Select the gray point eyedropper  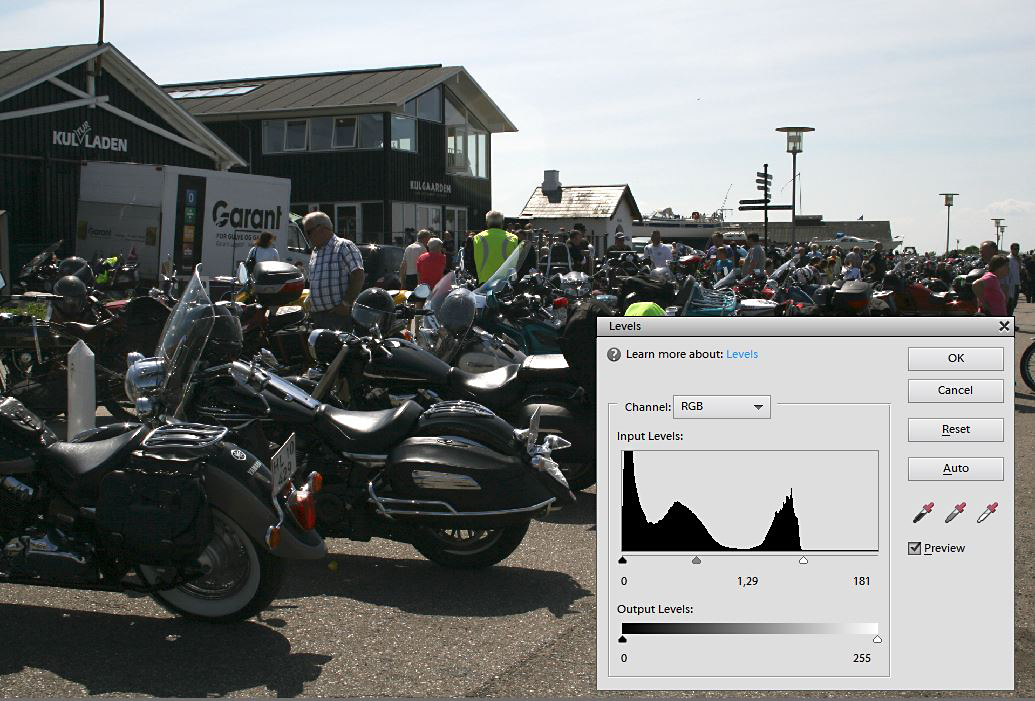click(955, 513)
